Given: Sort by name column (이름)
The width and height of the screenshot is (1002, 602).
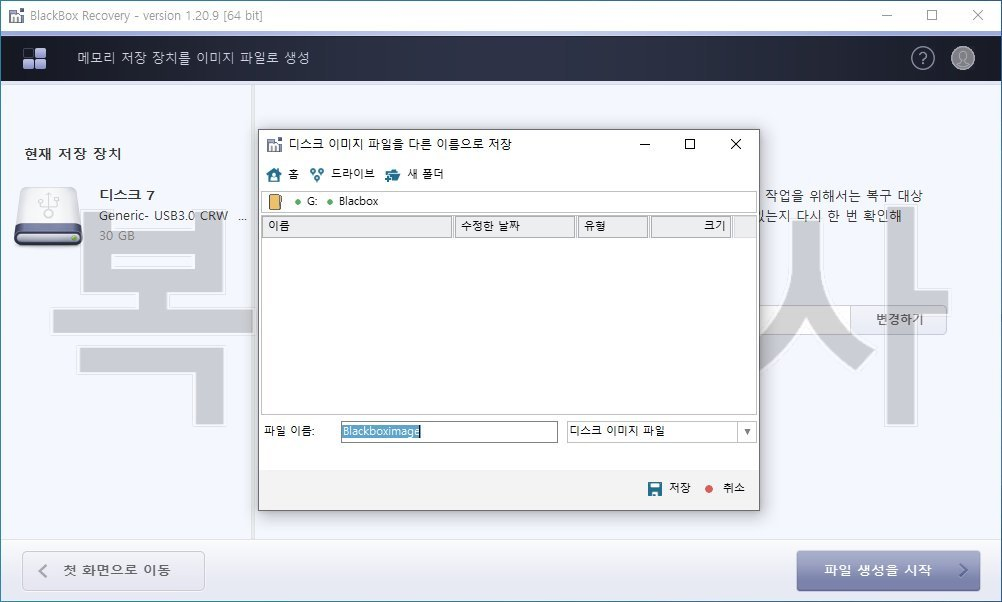Looking at the screenshot, I should (x=357, y=226).
